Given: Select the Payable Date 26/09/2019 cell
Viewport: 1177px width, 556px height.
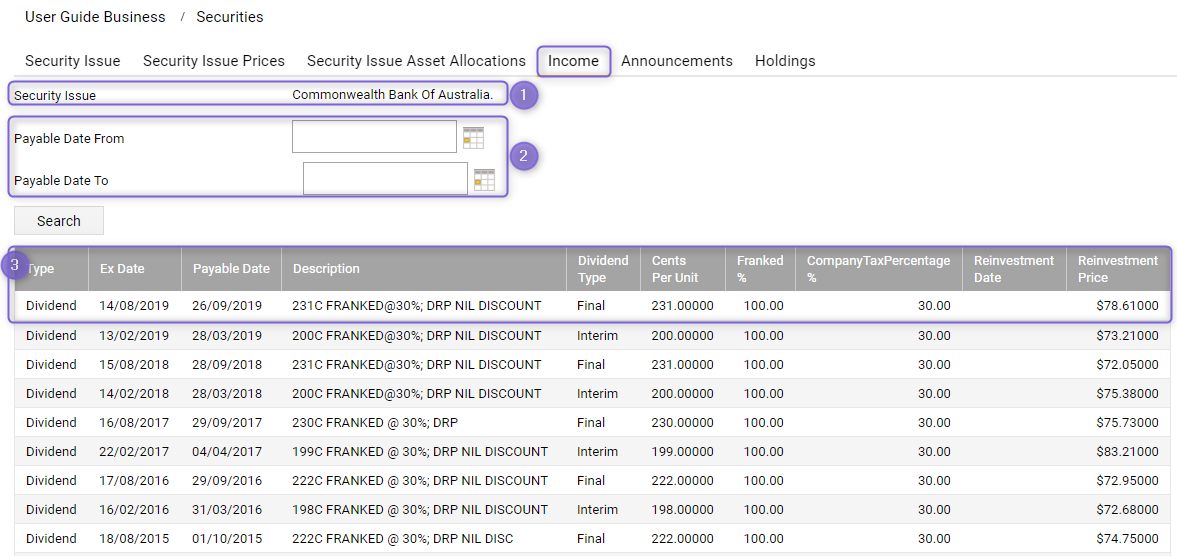Looking at the screenshot, I should pyautogui.click(x=227, y=306).
